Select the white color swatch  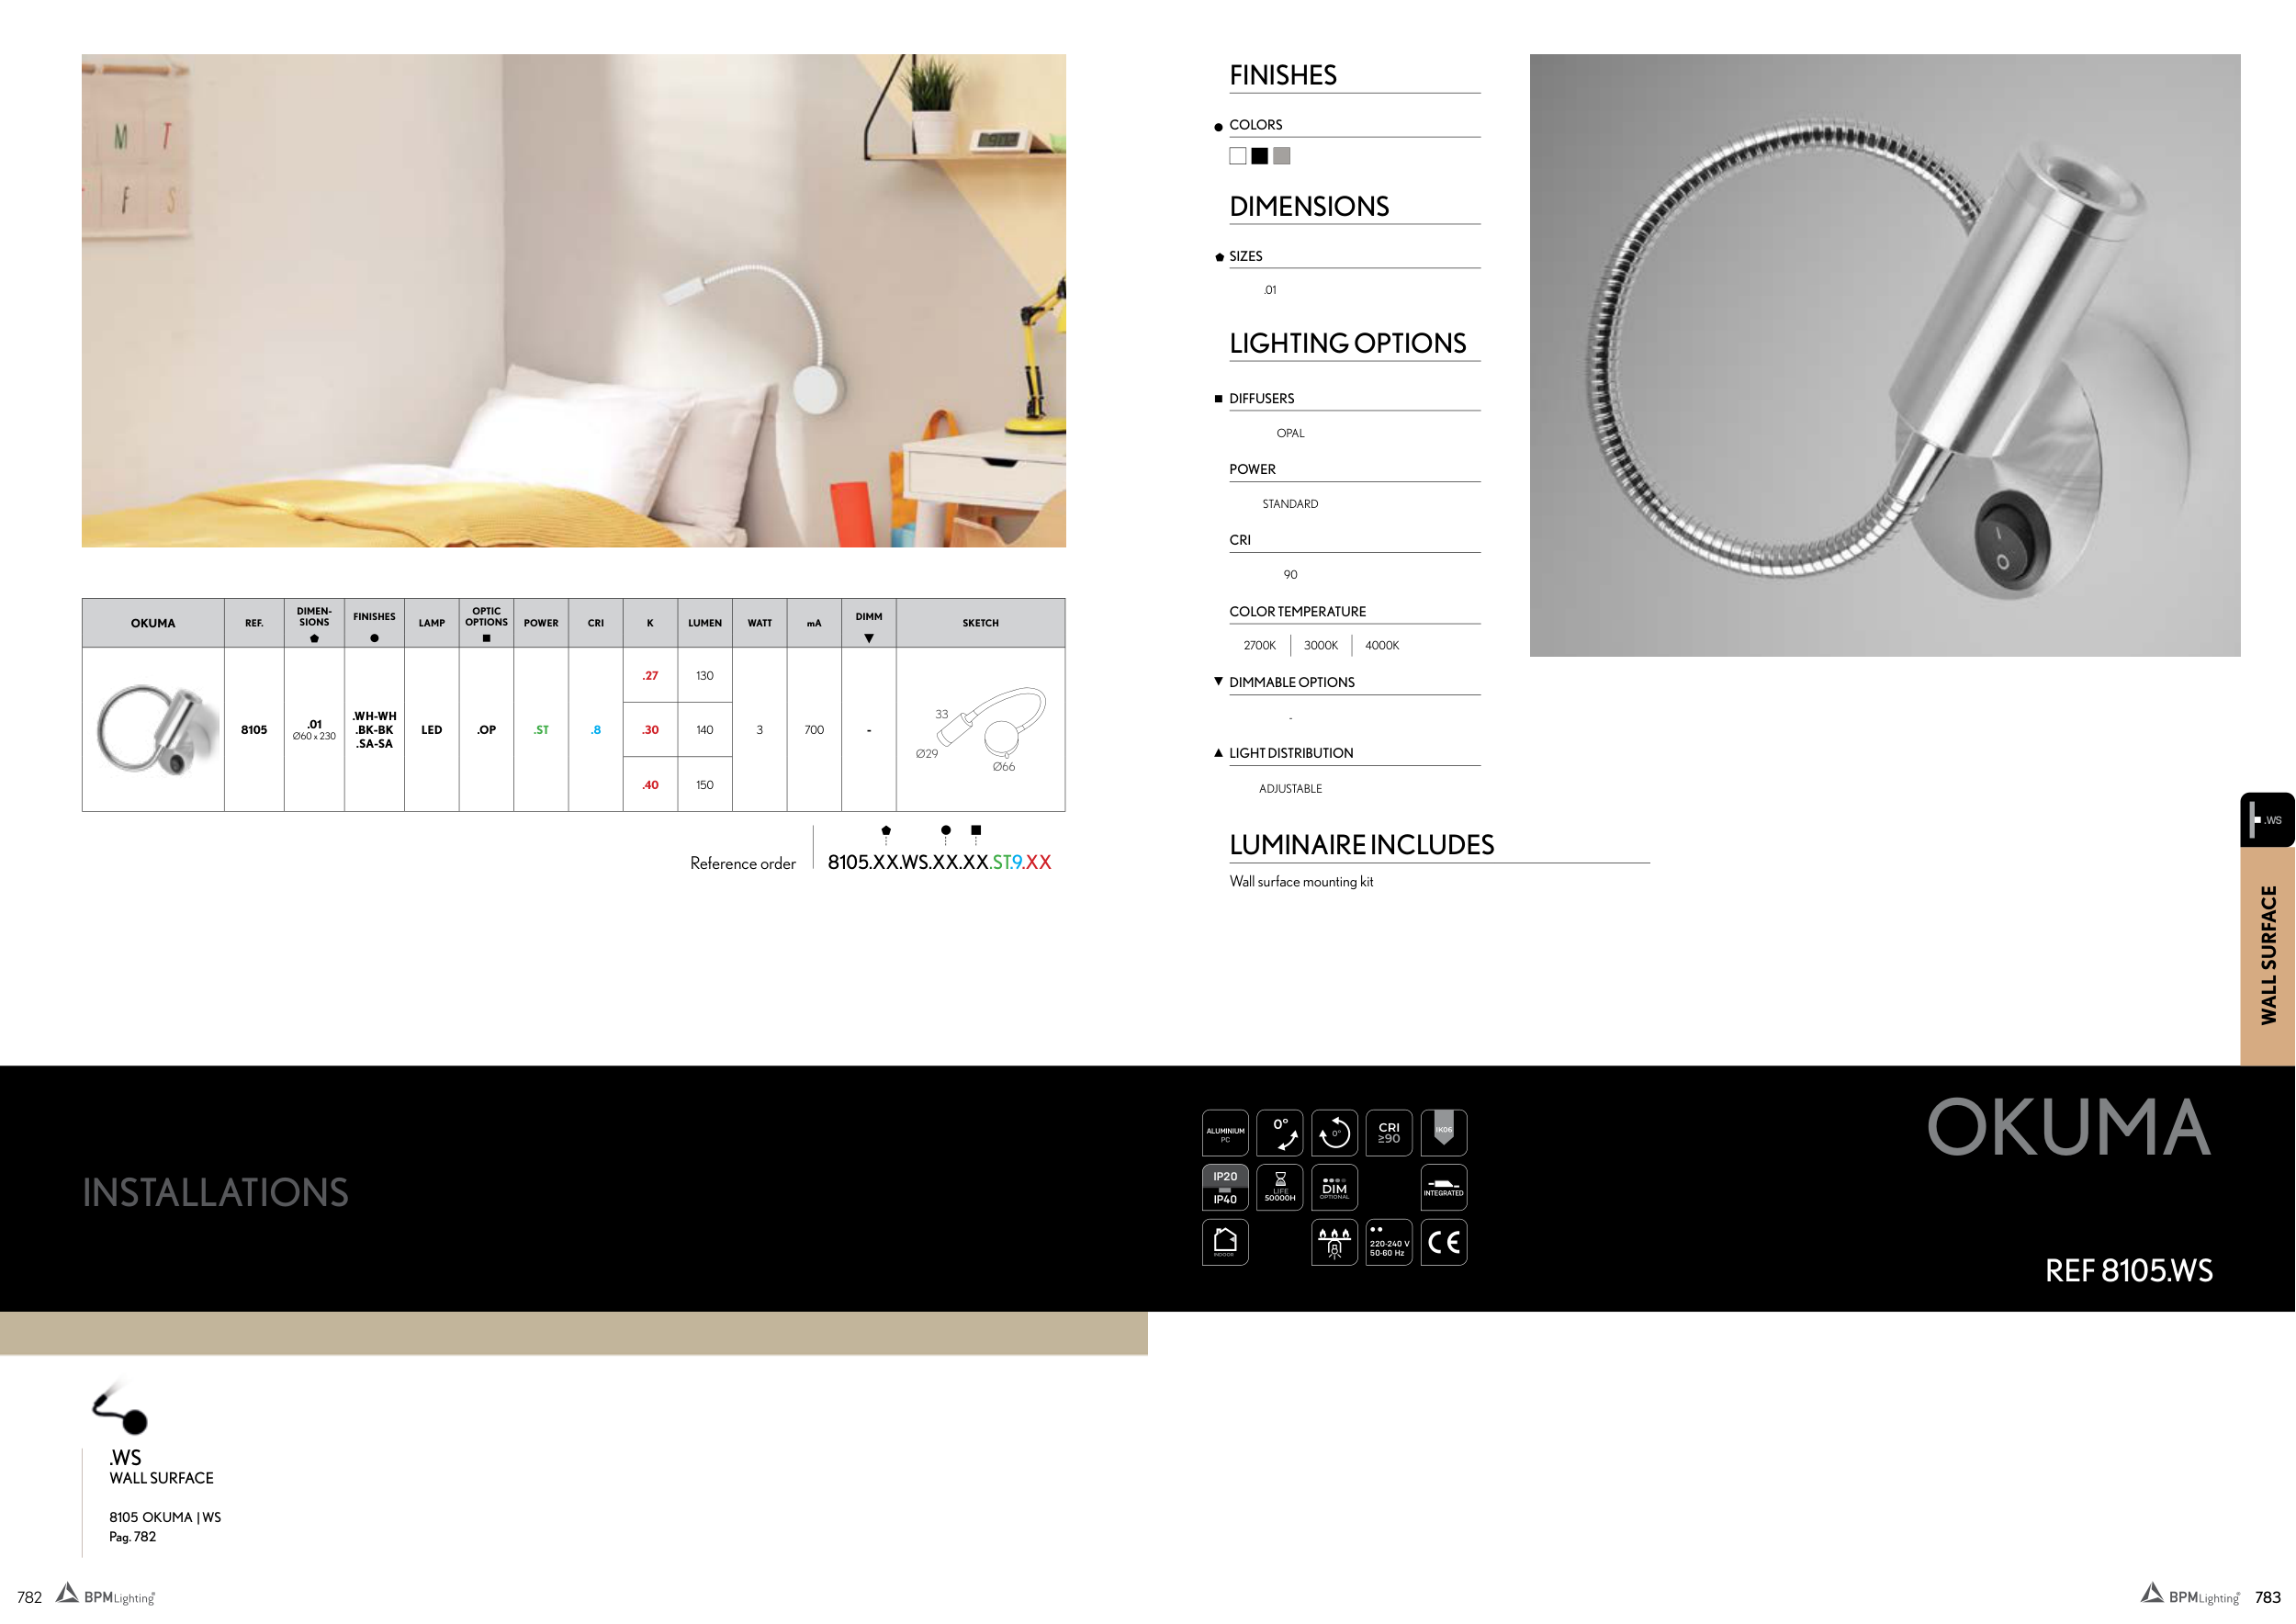[1237, 156]
